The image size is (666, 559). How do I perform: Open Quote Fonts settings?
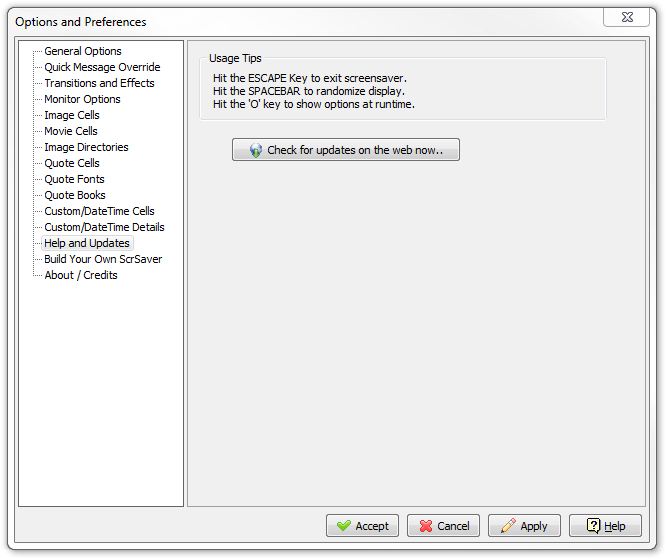74,179
